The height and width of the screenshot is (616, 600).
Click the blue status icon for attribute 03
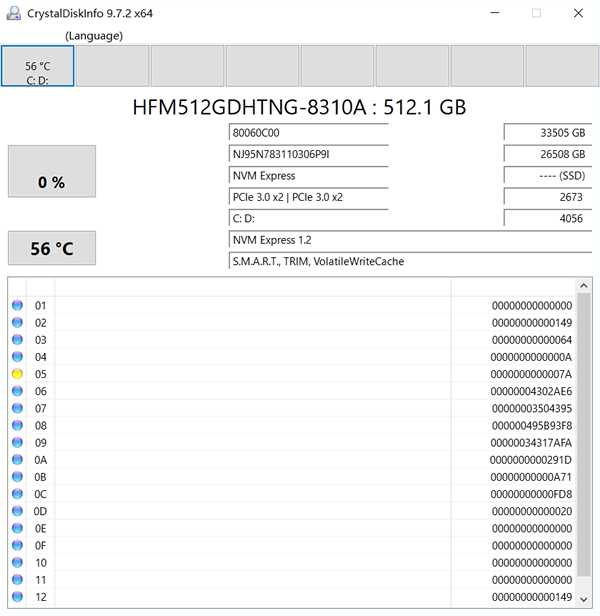click(x=17, y=339)
